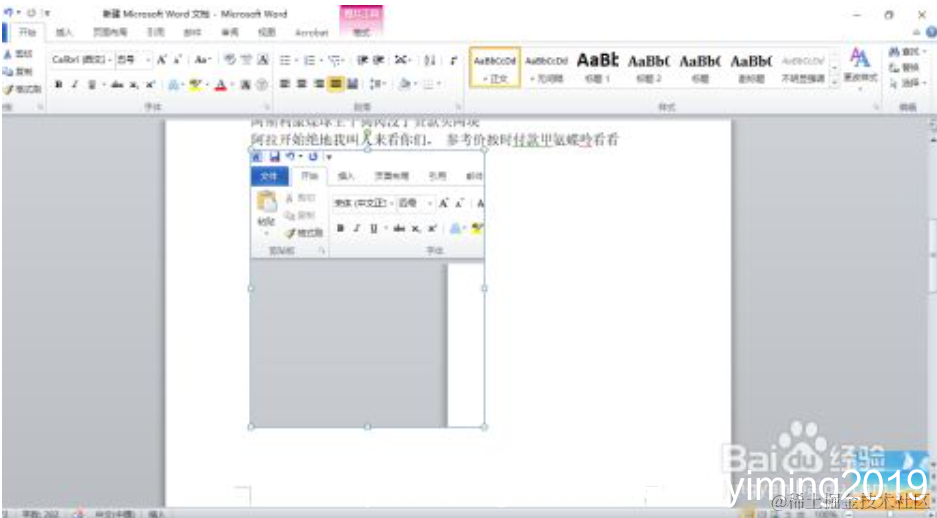Click the Align Right icon
This screenshot has width=937, height=518.
tap(319, 84)
